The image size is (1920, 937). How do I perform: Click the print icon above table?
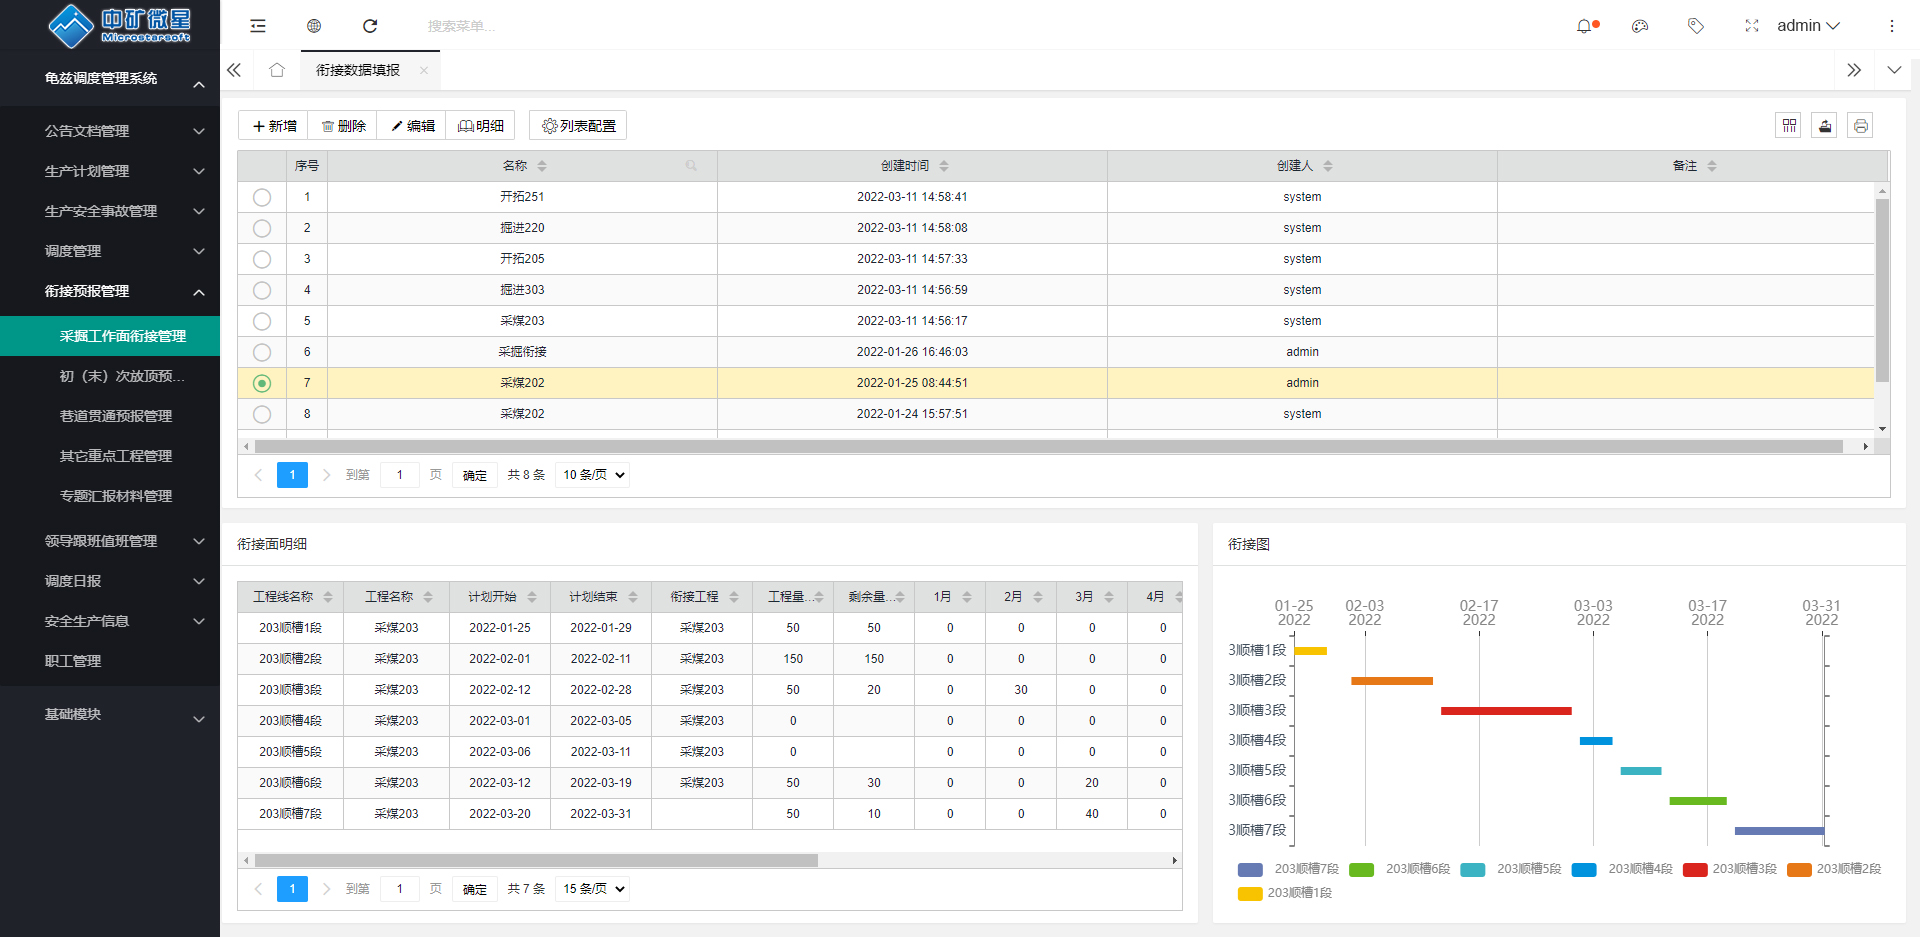[x=1860, y=126]
